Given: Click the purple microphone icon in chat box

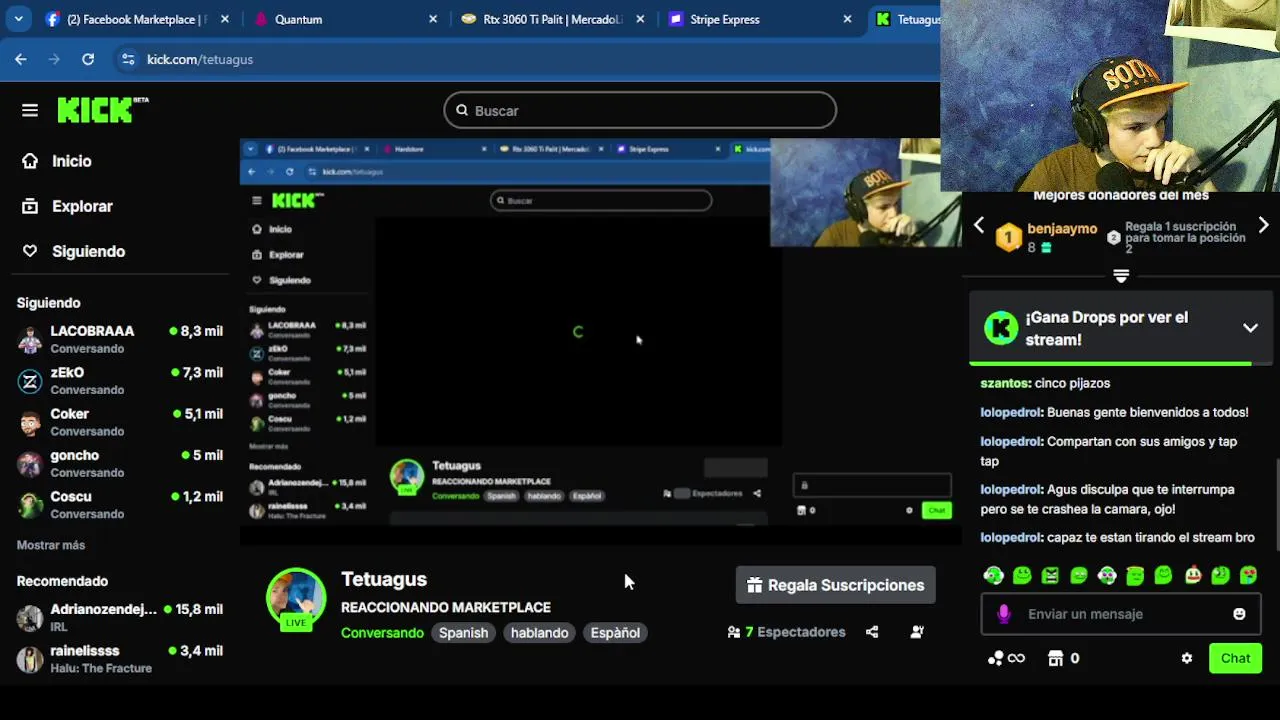Looking at the screenshot, I should [1004, 614].
